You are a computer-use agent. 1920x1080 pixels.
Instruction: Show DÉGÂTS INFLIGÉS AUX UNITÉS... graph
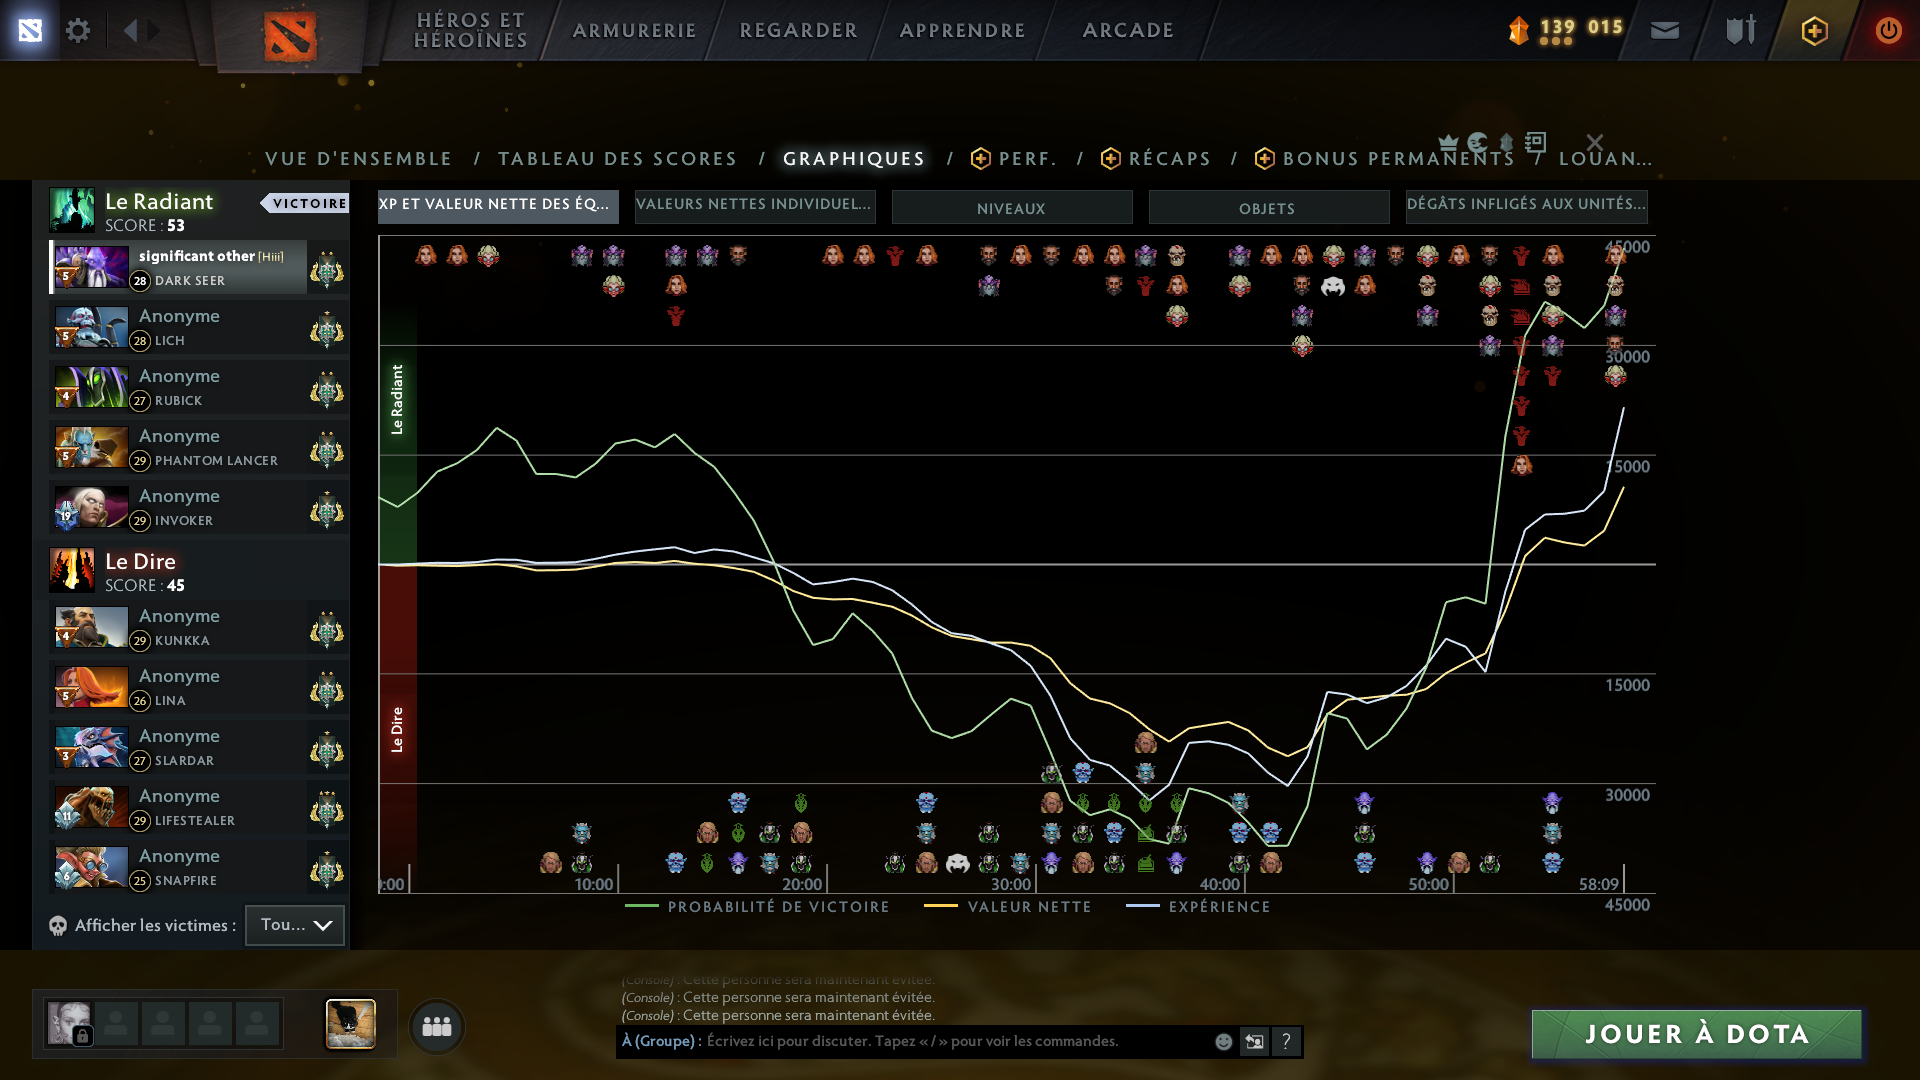click(x=1526, y=207)
